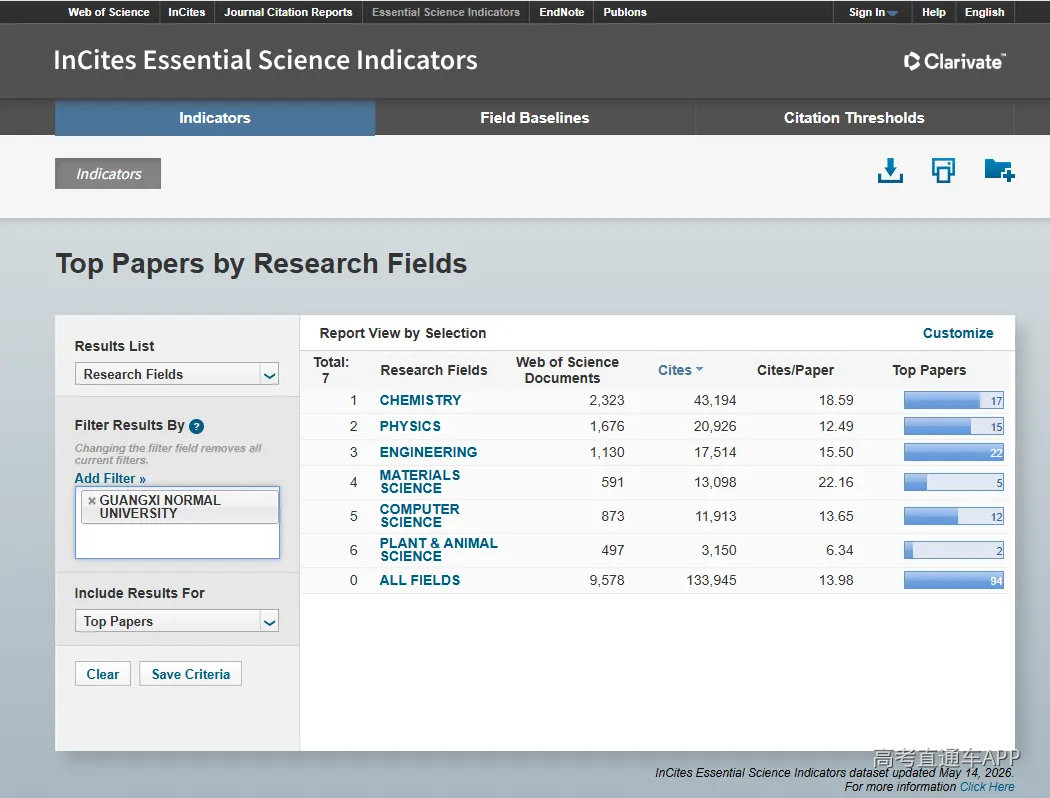Open Journal Citation Reports in top menu
Screen dimensions: 1050x798
point(288,12)
